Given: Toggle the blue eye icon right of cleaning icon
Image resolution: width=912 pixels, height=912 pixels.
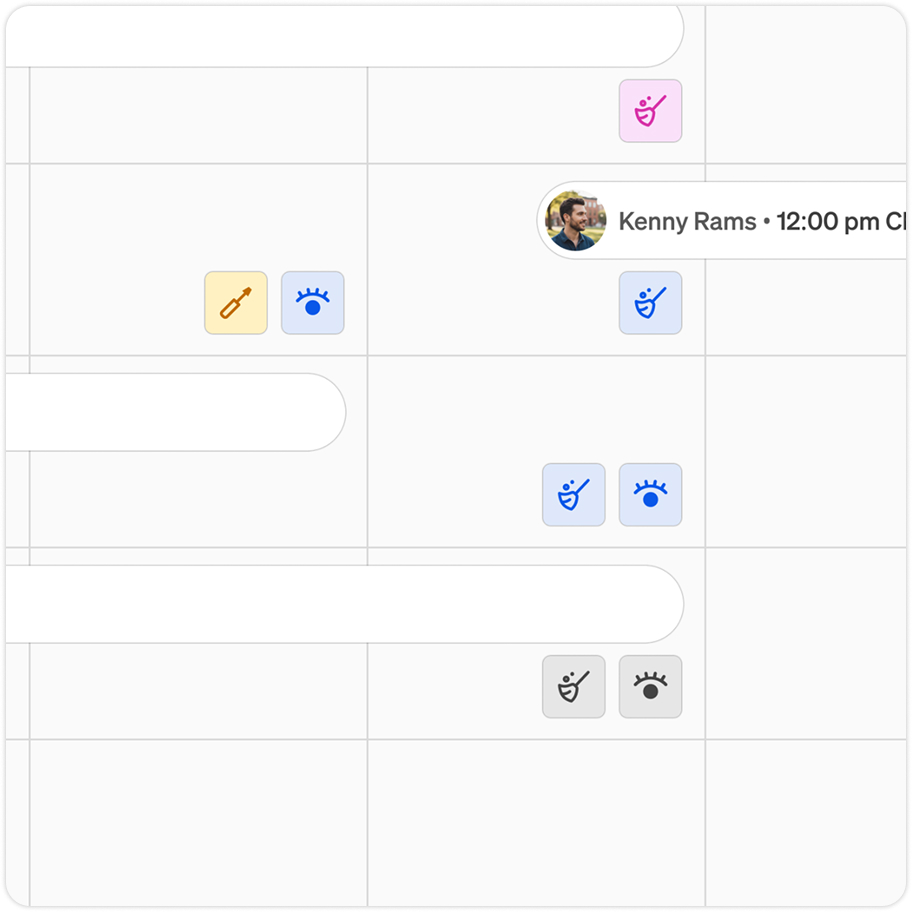Looking at the screenshot, I should [x=650, y=495].
